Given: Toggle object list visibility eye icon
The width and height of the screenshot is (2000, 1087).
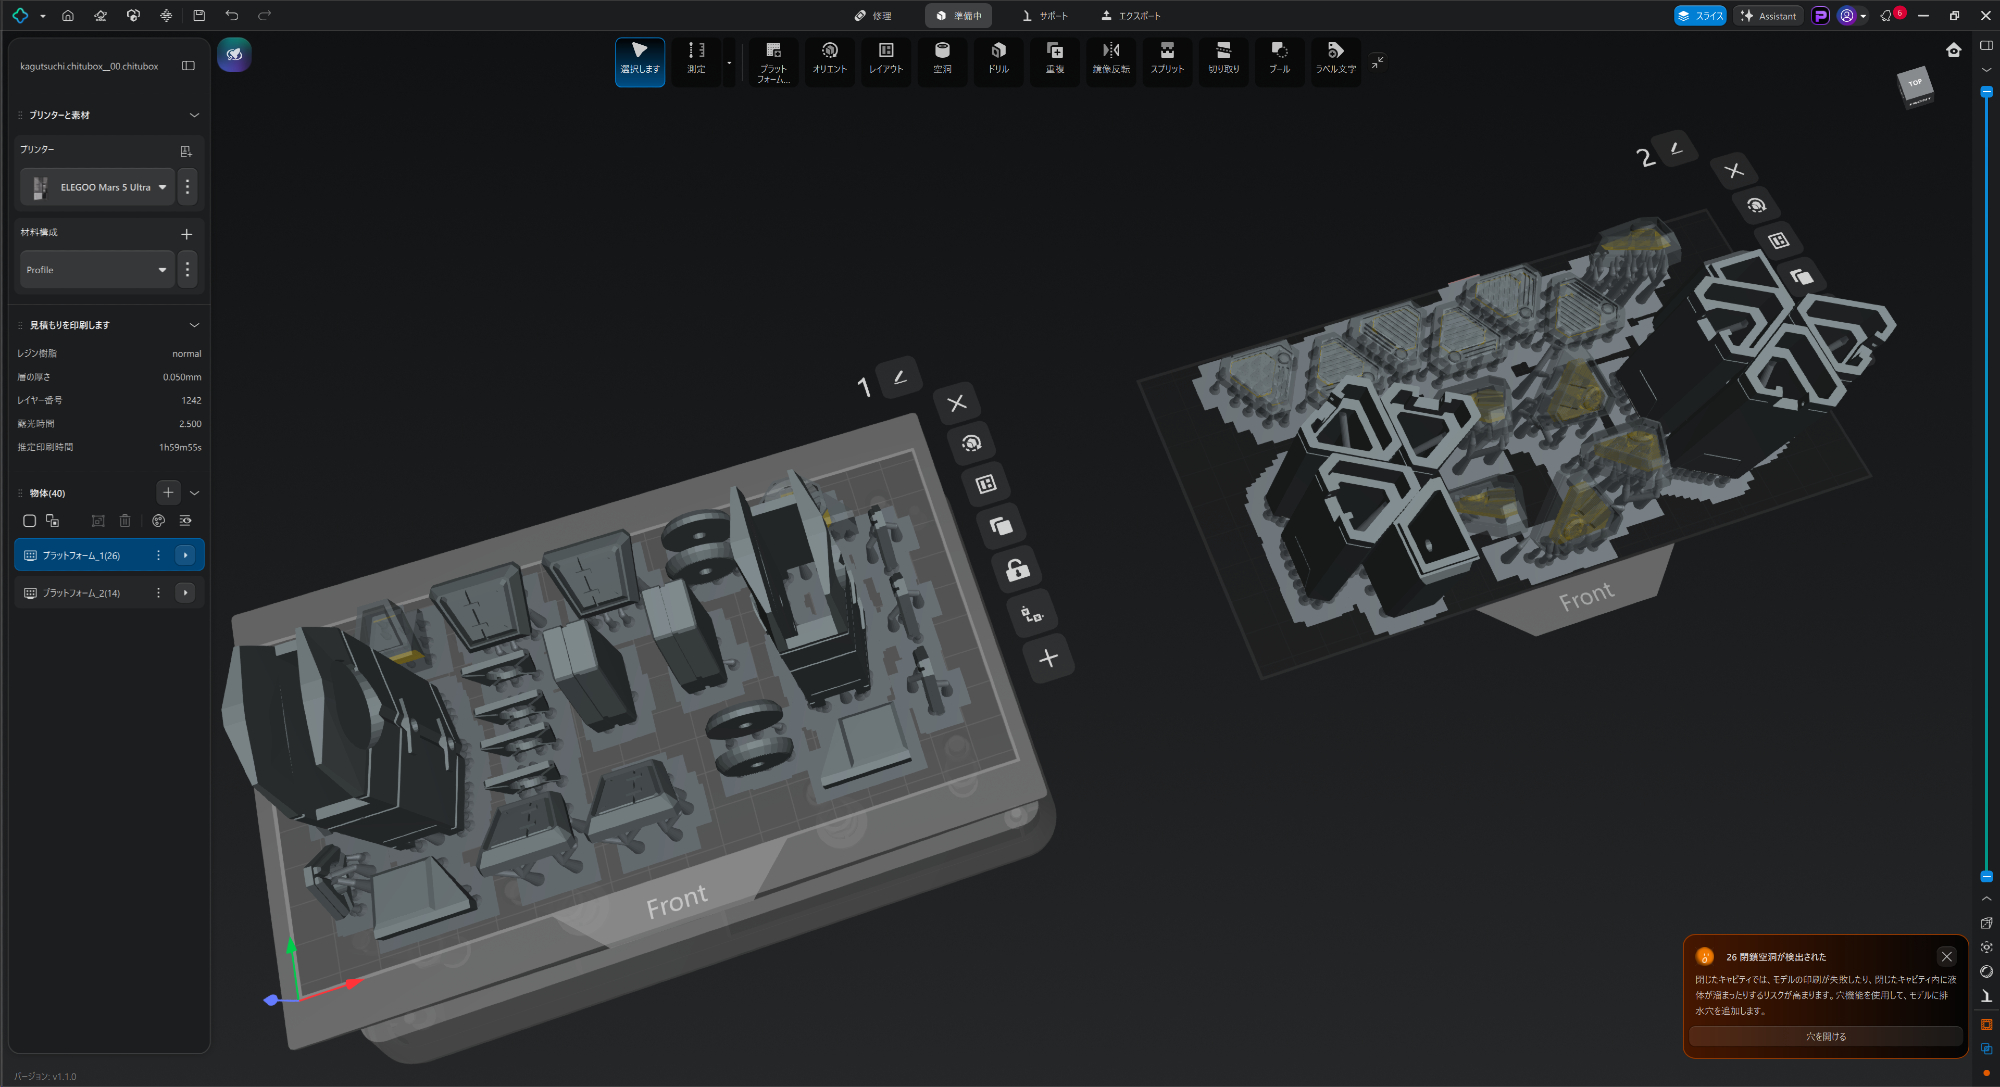Looking at the screenshot, I should tap(185, 521).
